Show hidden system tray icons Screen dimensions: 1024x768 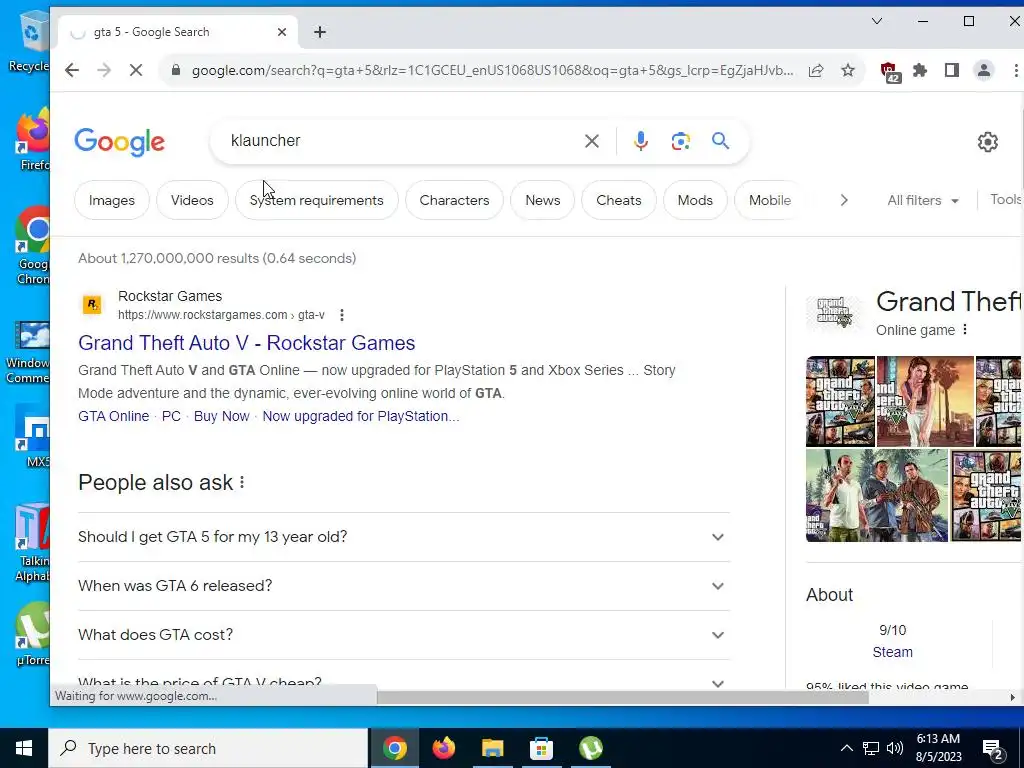846,748
